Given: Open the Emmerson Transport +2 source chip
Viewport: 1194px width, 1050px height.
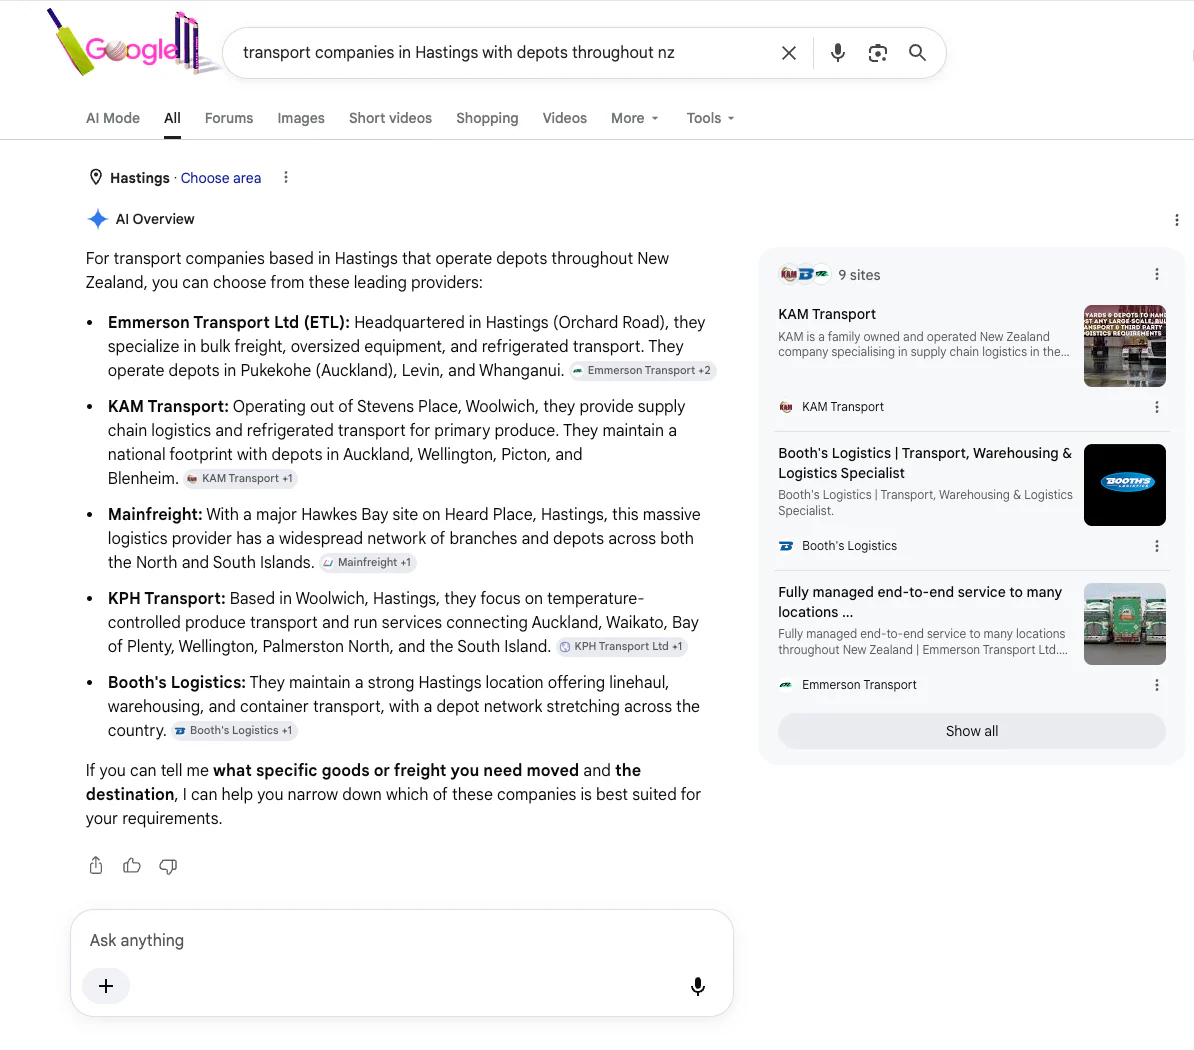Looking at the screenshot, I should pyautogui.click(x=643, y=371).
